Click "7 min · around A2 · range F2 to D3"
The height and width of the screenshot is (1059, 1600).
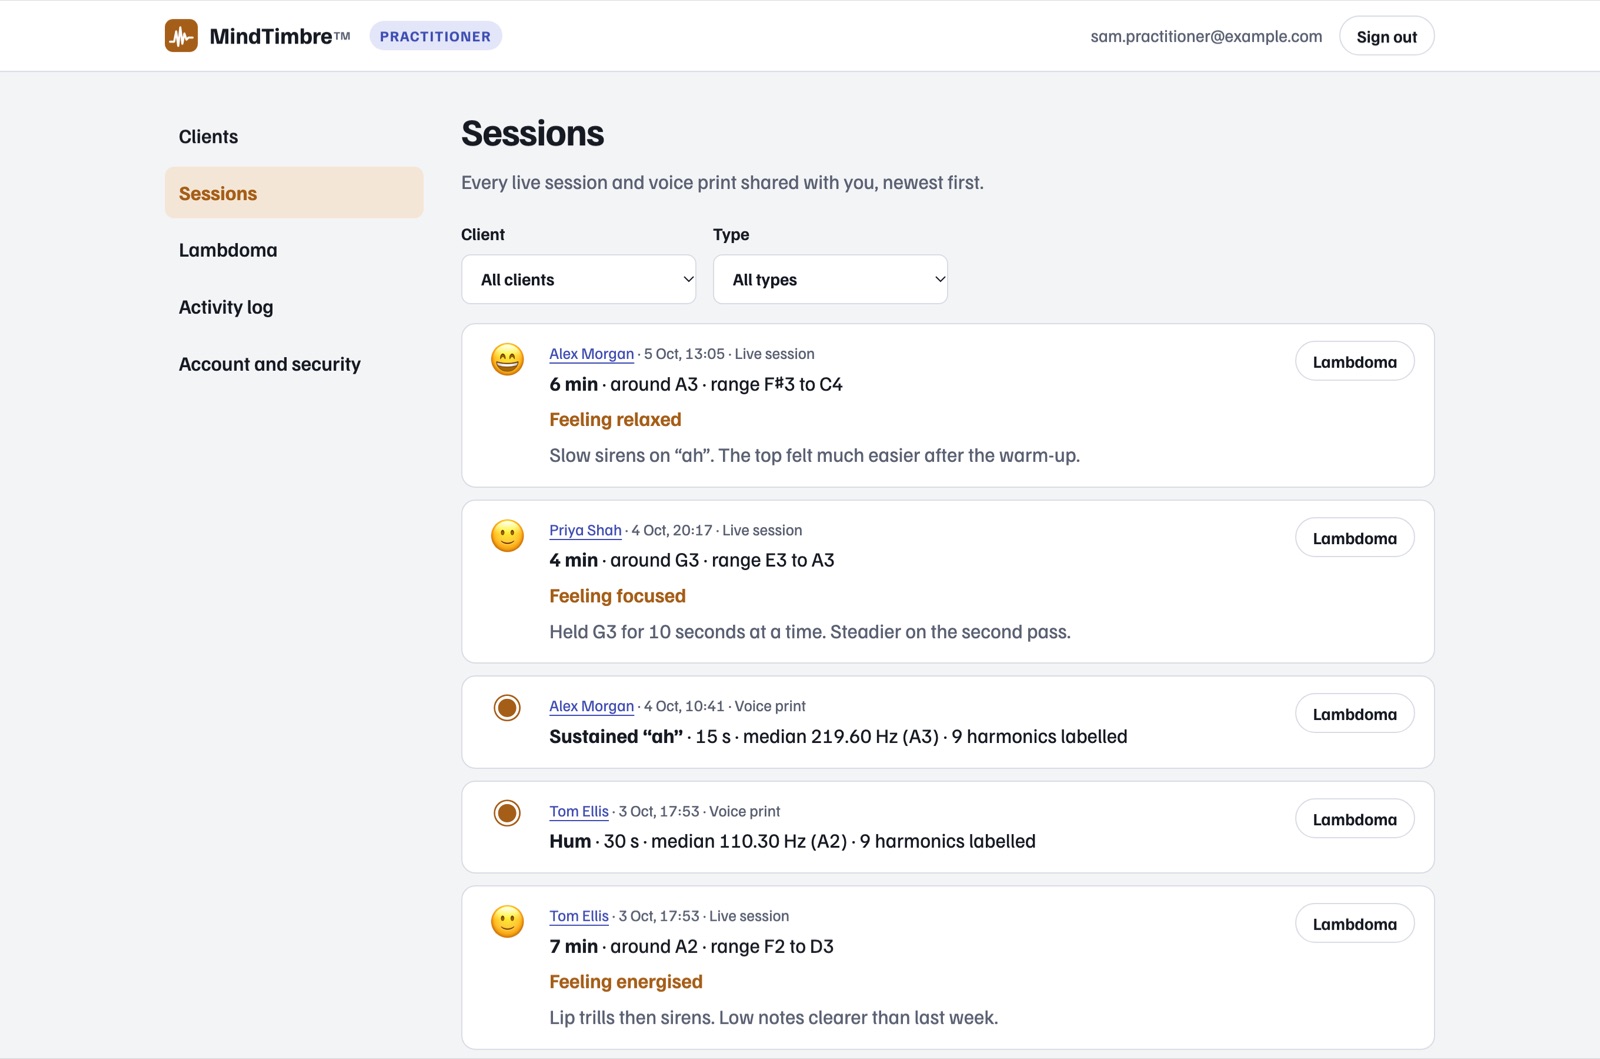(691, 946)
